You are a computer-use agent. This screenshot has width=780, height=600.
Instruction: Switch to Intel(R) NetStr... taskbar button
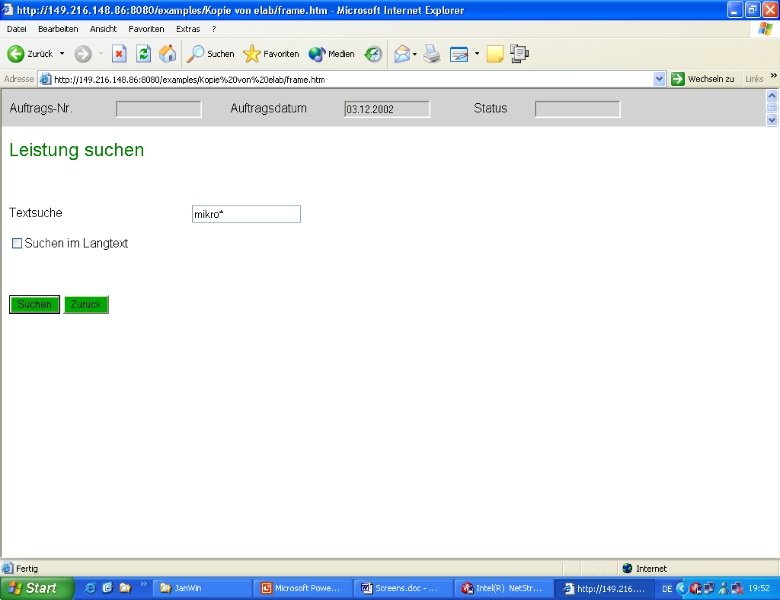[x=504, y=588]
